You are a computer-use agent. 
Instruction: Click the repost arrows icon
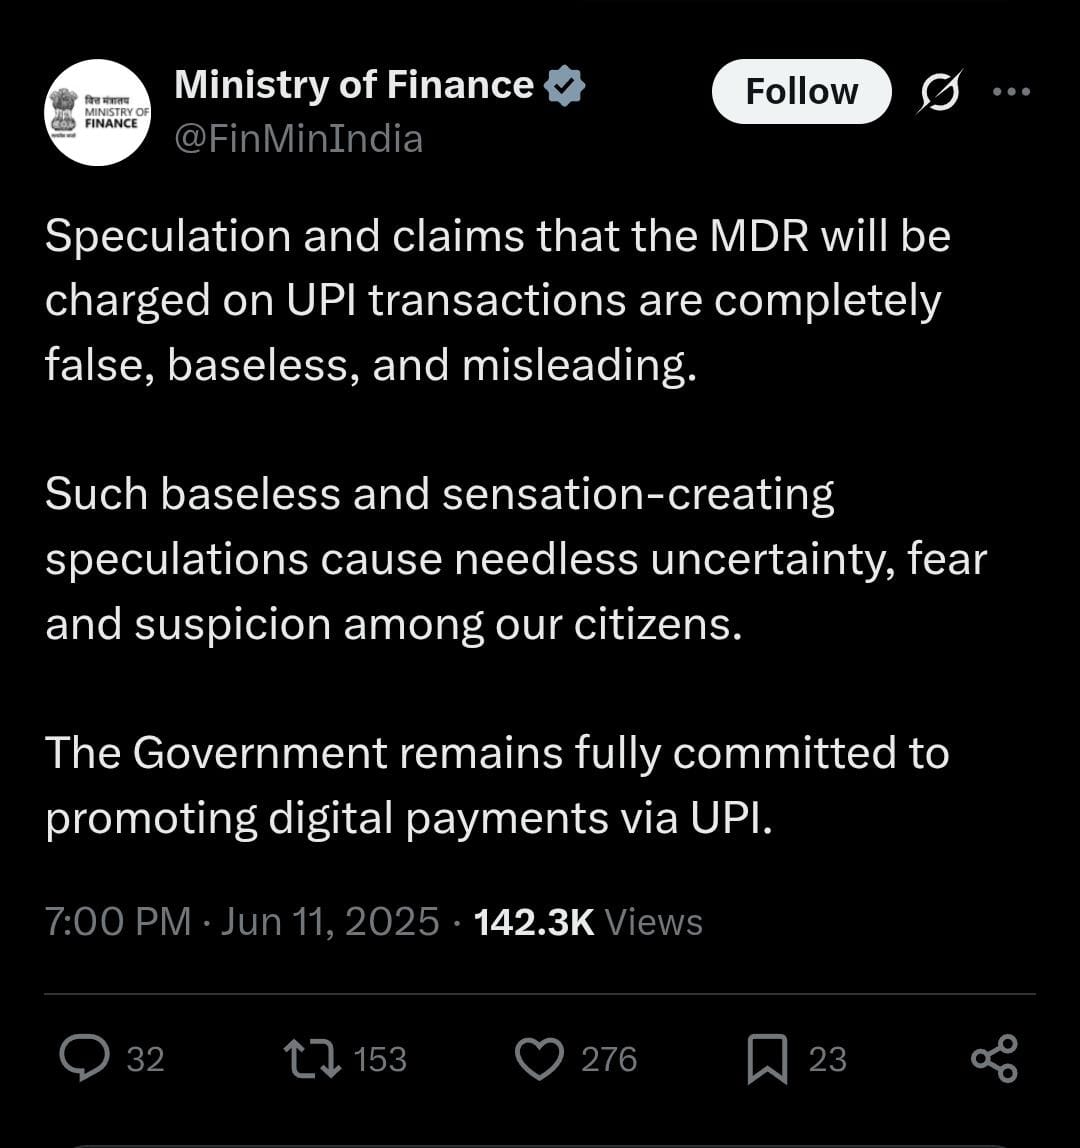(x=312, y=1059)
